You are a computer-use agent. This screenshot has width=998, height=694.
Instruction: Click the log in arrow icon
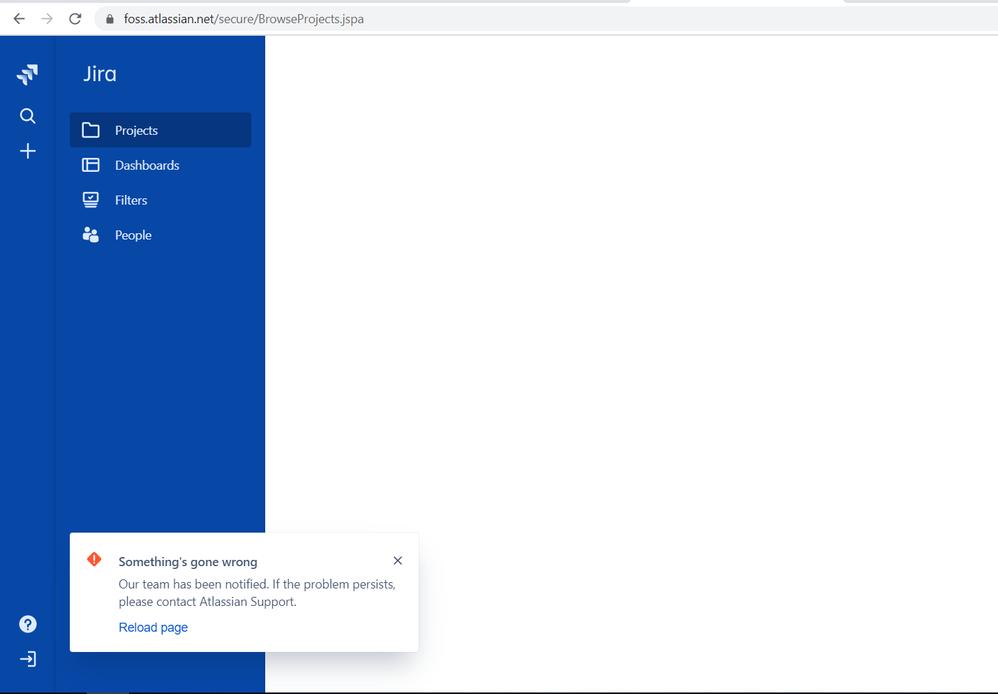(x=27, y=659)
